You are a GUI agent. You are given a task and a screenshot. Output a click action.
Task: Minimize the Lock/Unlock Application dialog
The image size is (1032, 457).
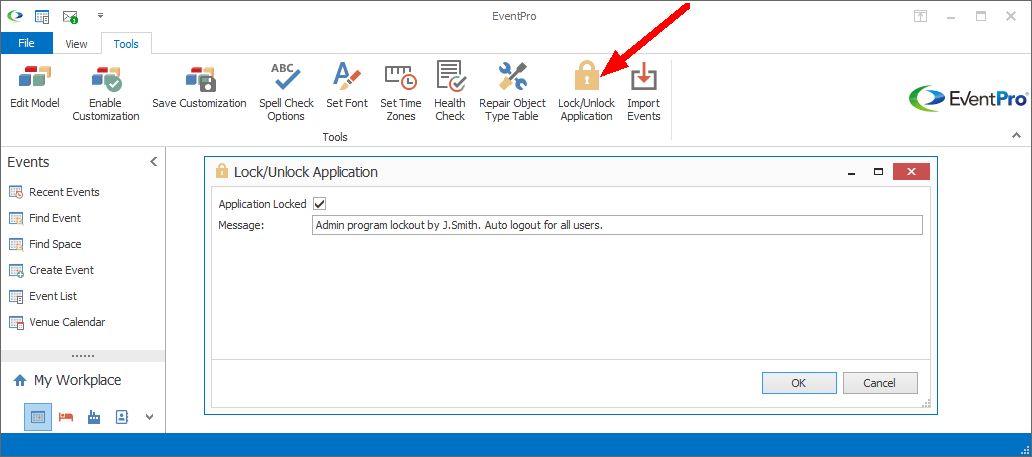(x=852, y=173)
